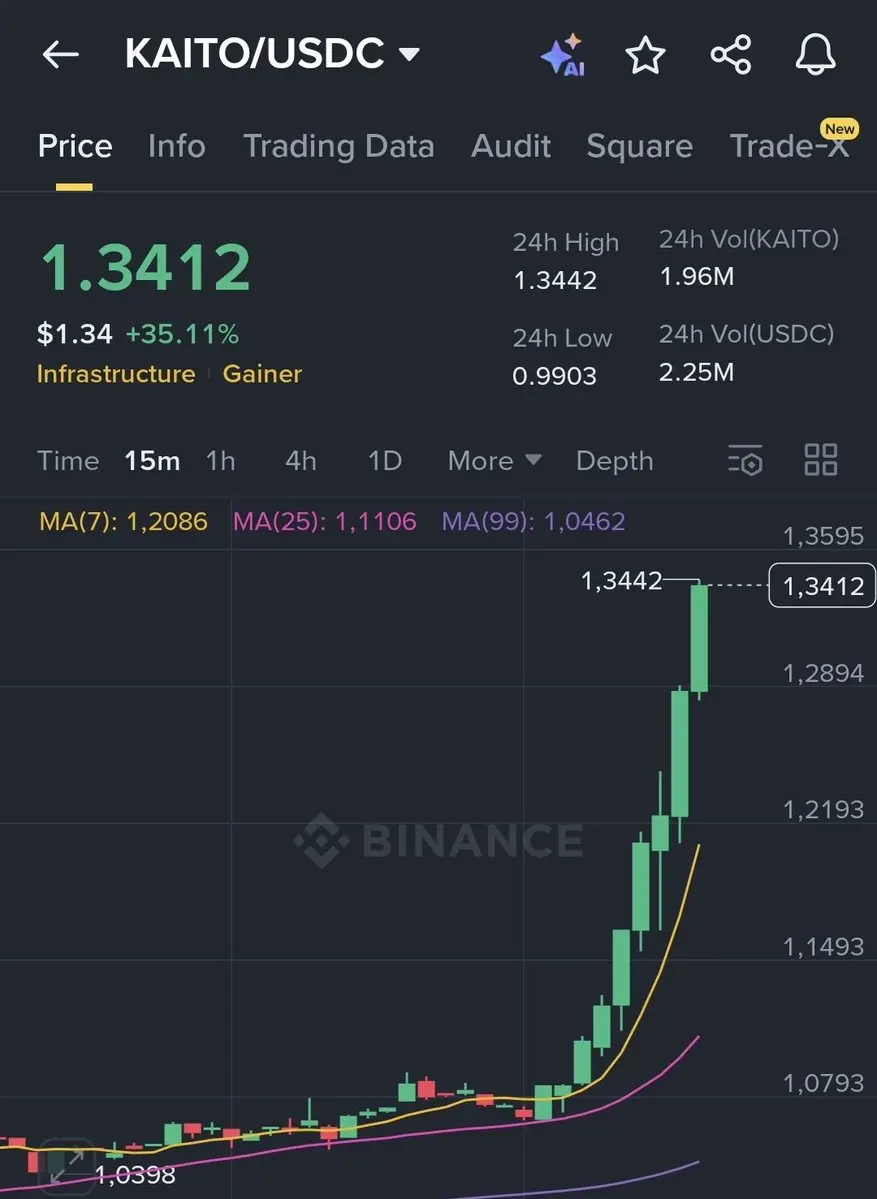Add KAITO/USDC to favorites star
The width and height of the screenshot is (877, 1199).
pos(645,55)
